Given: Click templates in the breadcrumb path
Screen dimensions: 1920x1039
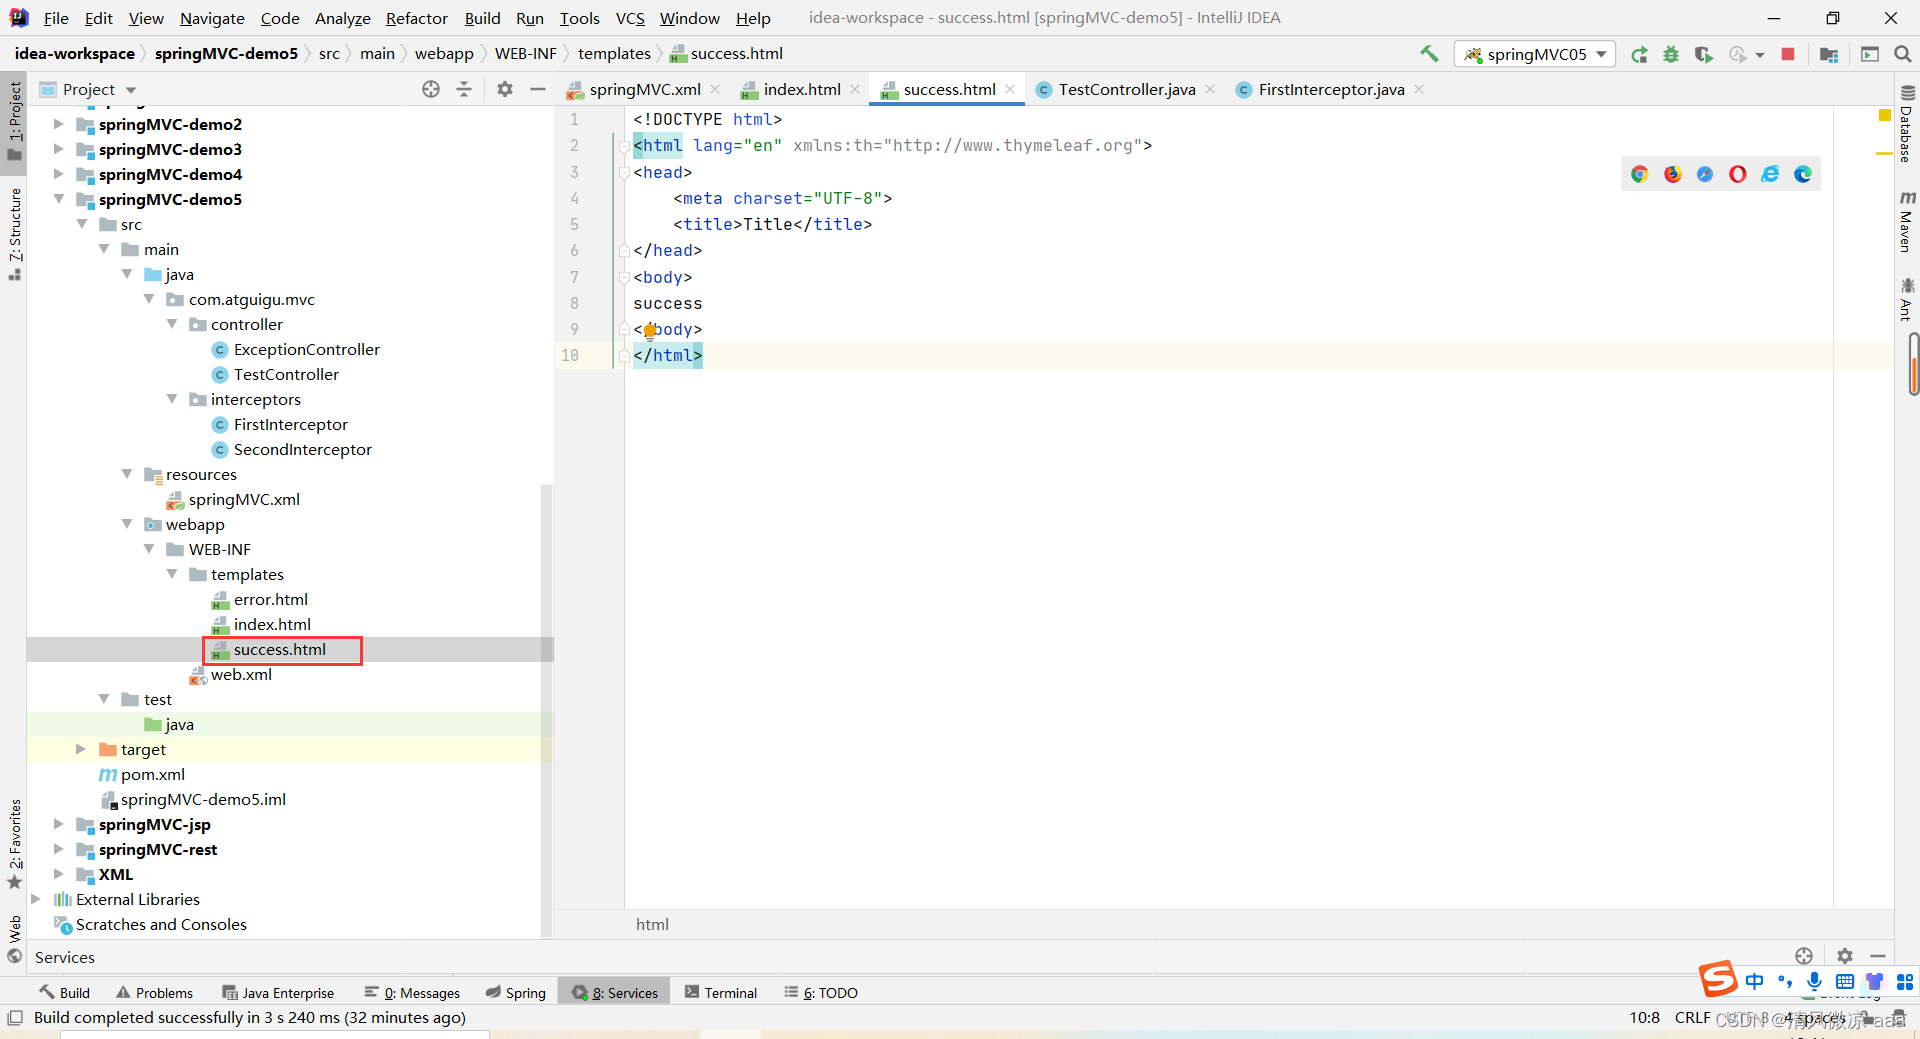Looking at the screenshot, I should point(614,54).
